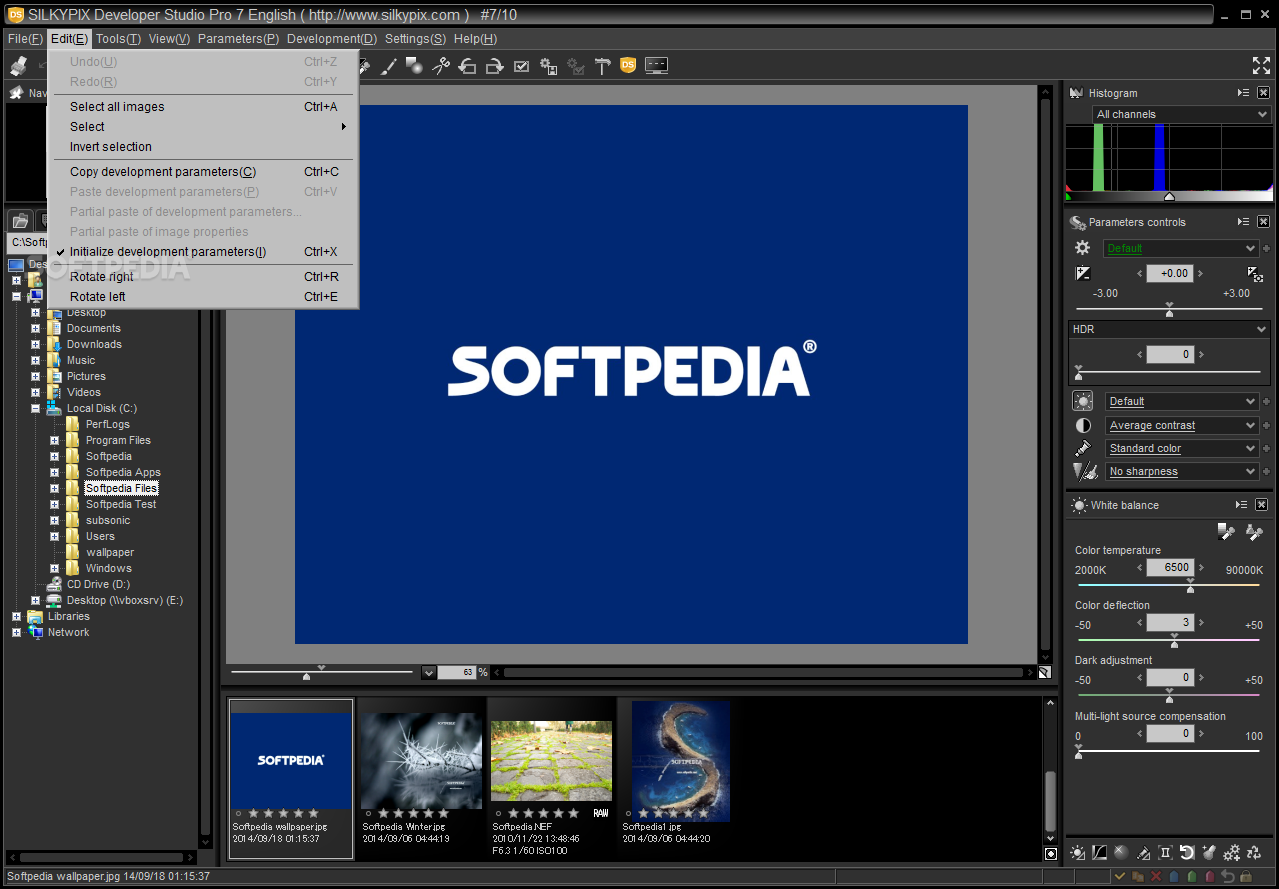Open the lens aberration icon at bottom

1165,853
